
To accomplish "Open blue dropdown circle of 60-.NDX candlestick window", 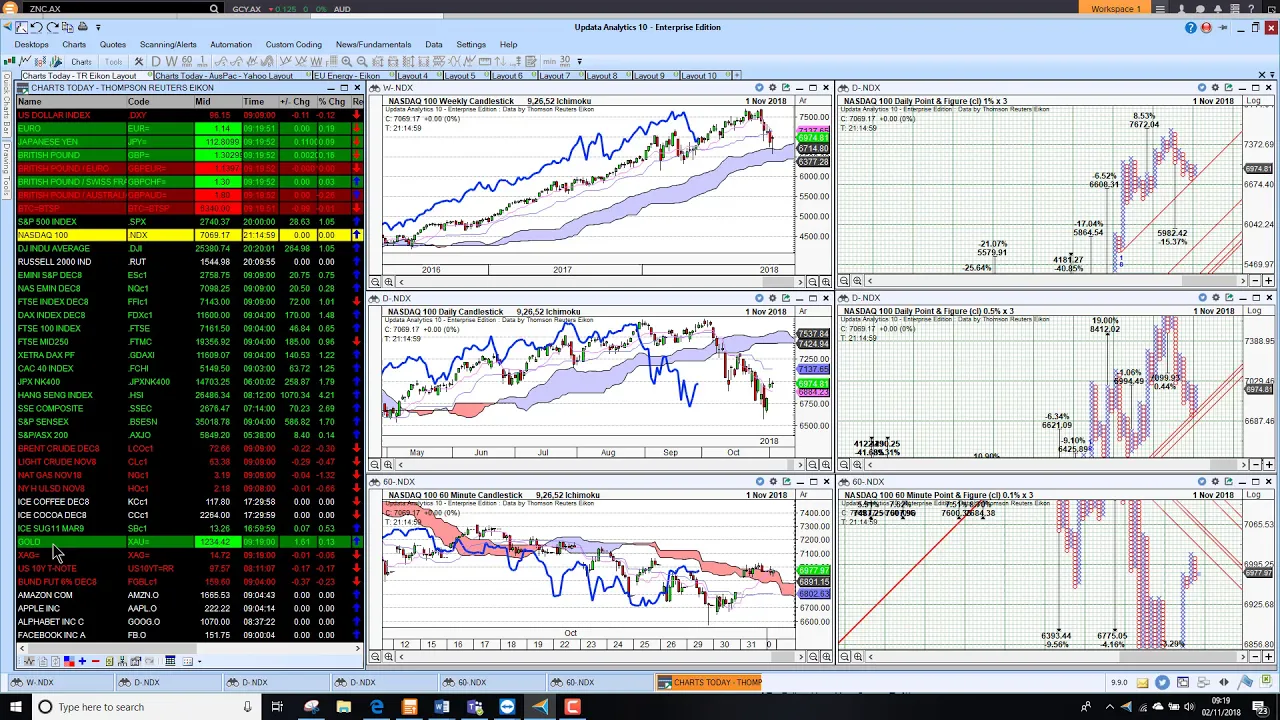I will pyautogui.click(x=759, y=482).
